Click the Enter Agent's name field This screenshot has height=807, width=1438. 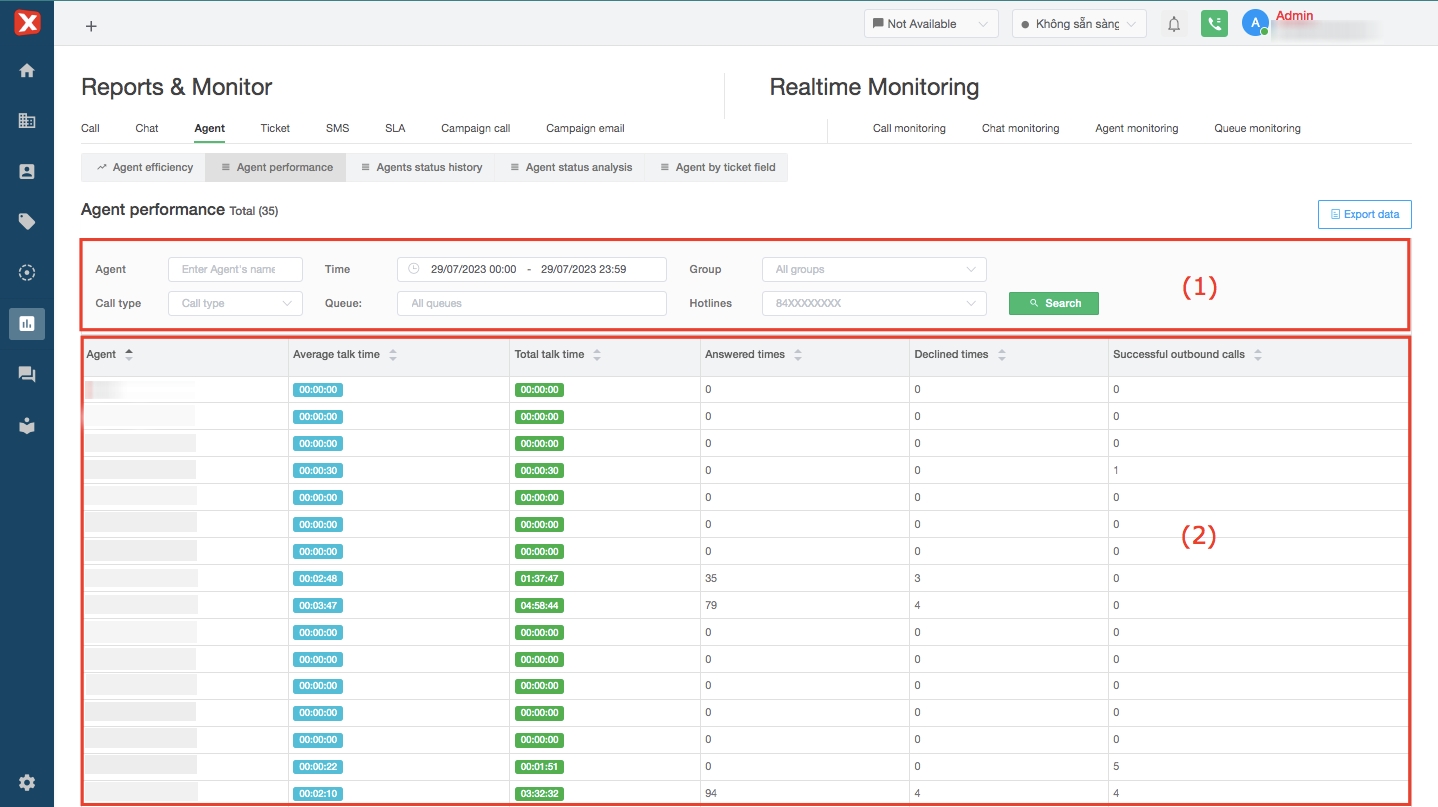point(235,269)
